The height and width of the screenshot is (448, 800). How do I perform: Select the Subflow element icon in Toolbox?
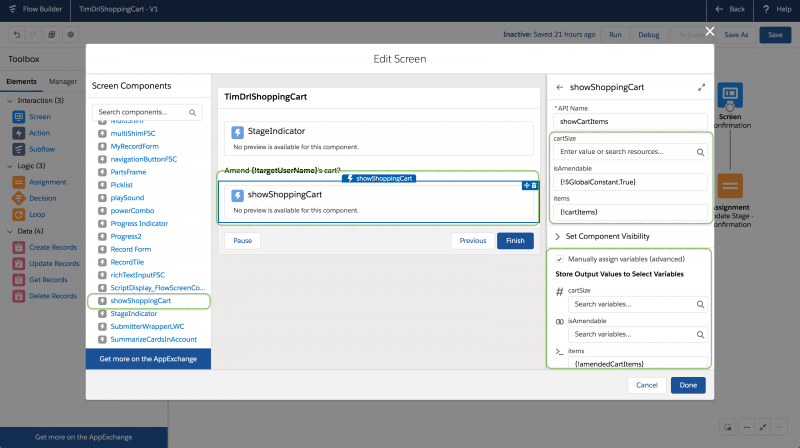click(19, 150)
